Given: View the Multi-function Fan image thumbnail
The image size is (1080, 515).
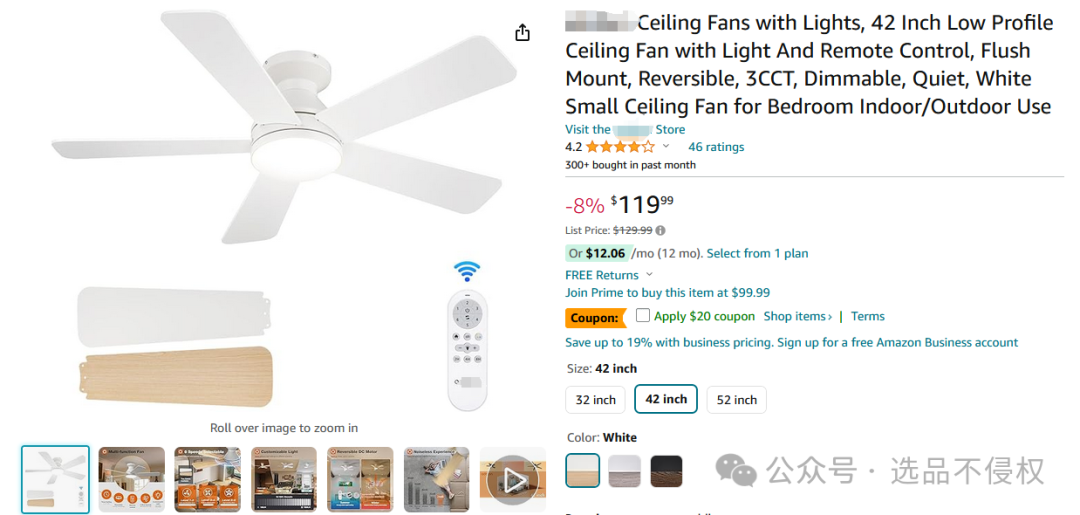Looking at the screenshot, I should (132, 479).
